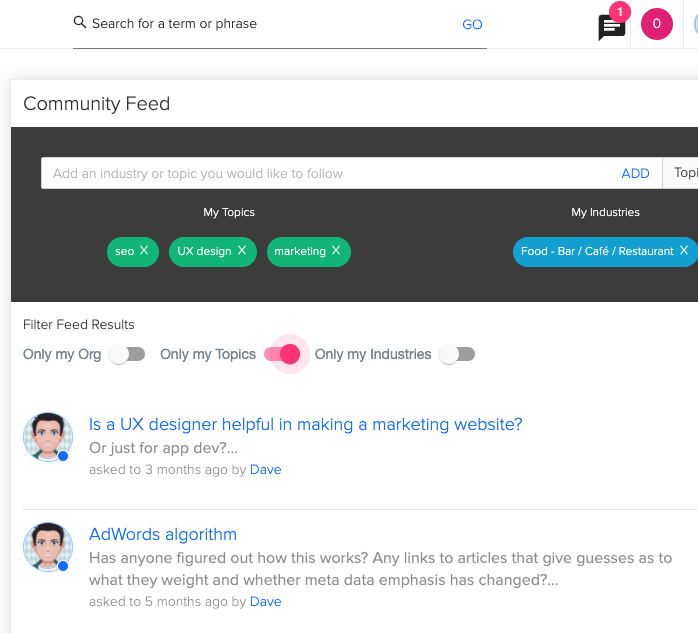
Task: Enable Only my Industries filter
Action: tap(457, 354)
